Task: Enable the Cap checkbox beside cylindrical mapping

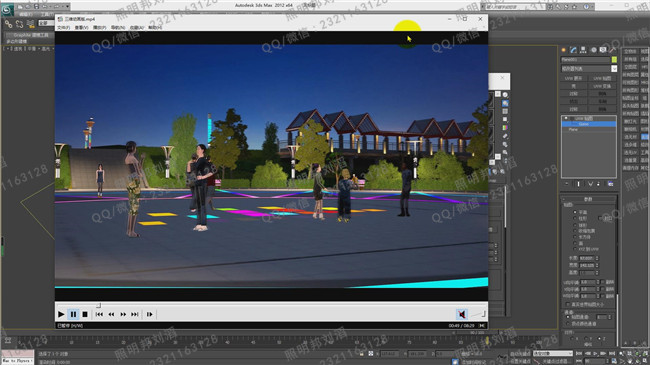Action: click(601, 219)
